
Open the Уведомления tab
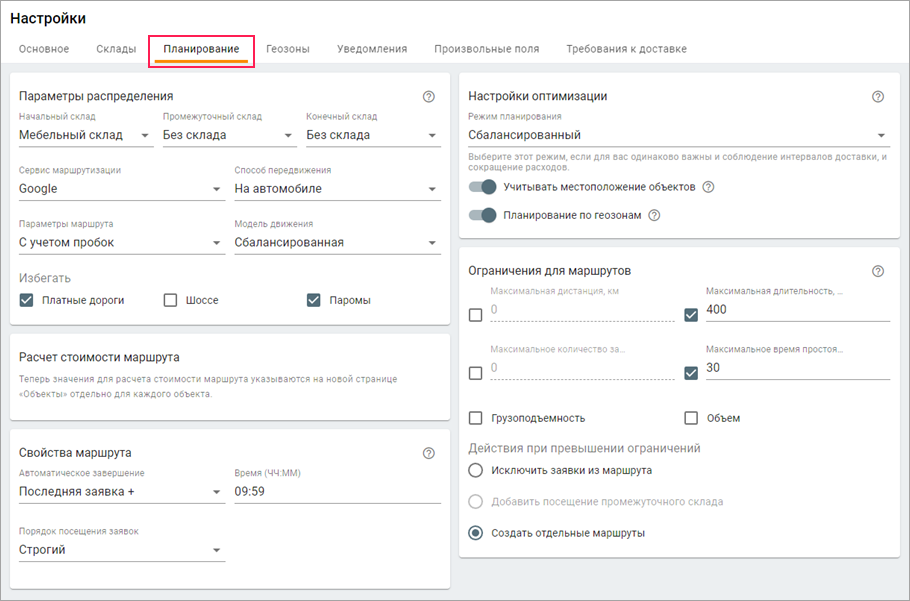(x=372, y=49)
